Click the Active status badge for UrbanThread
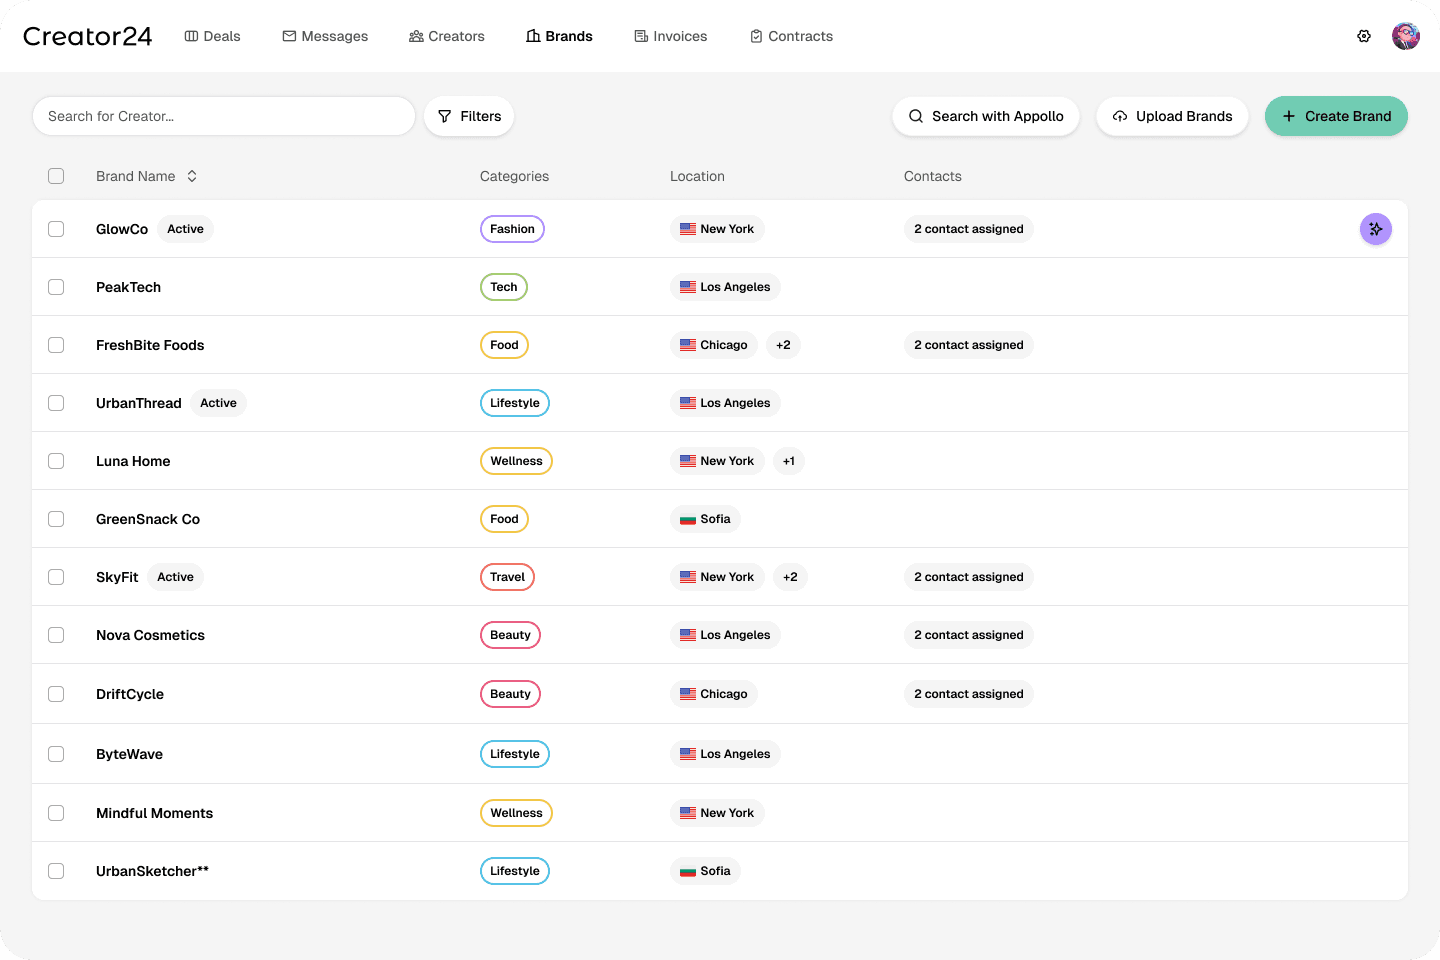Viewport: 1440px width, 960px height. [x=218, y=403]
